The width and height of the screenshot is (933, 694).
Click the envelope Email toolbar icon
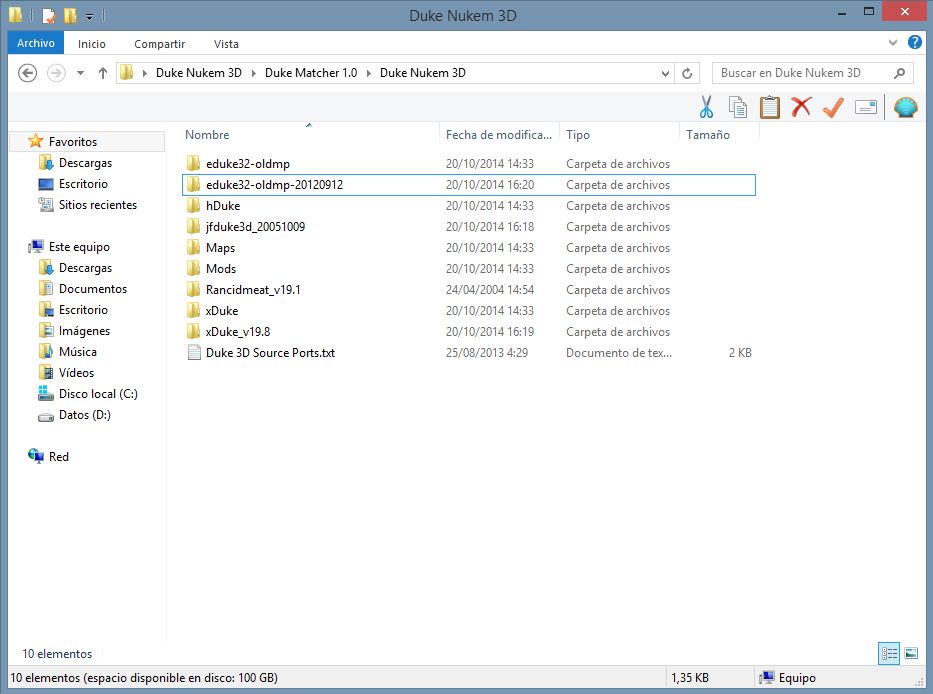(x=866, y=107)
